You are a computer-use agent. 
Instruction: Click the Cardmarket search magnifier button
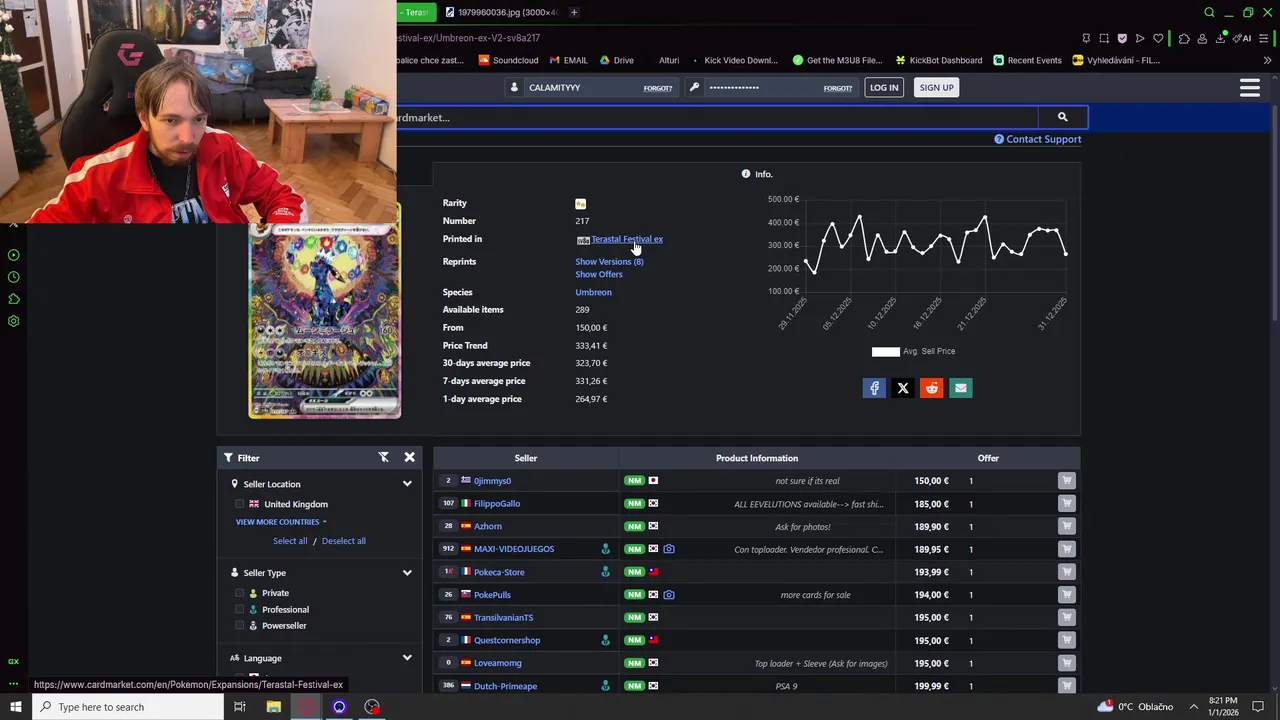[1062, 117]
